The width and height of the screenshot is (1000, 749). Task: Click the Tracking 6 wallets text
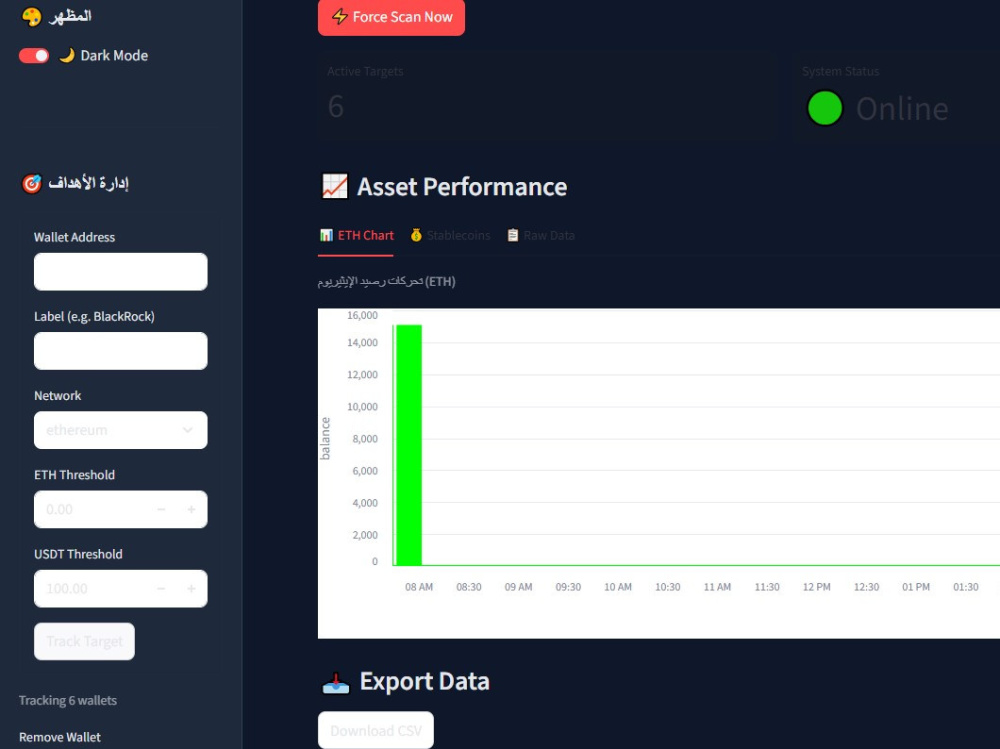coord(68,701)
